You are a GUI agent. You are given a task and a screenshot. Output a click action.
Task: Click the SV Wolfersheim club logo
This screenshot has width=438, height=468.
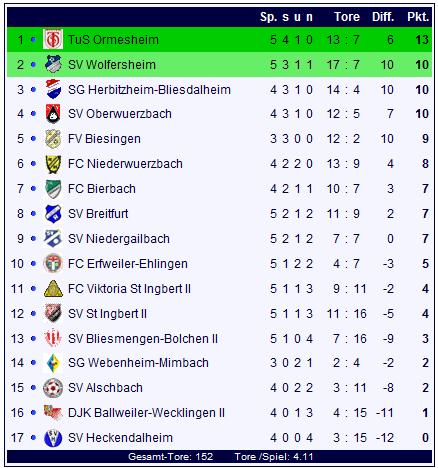tap(53, 64)
